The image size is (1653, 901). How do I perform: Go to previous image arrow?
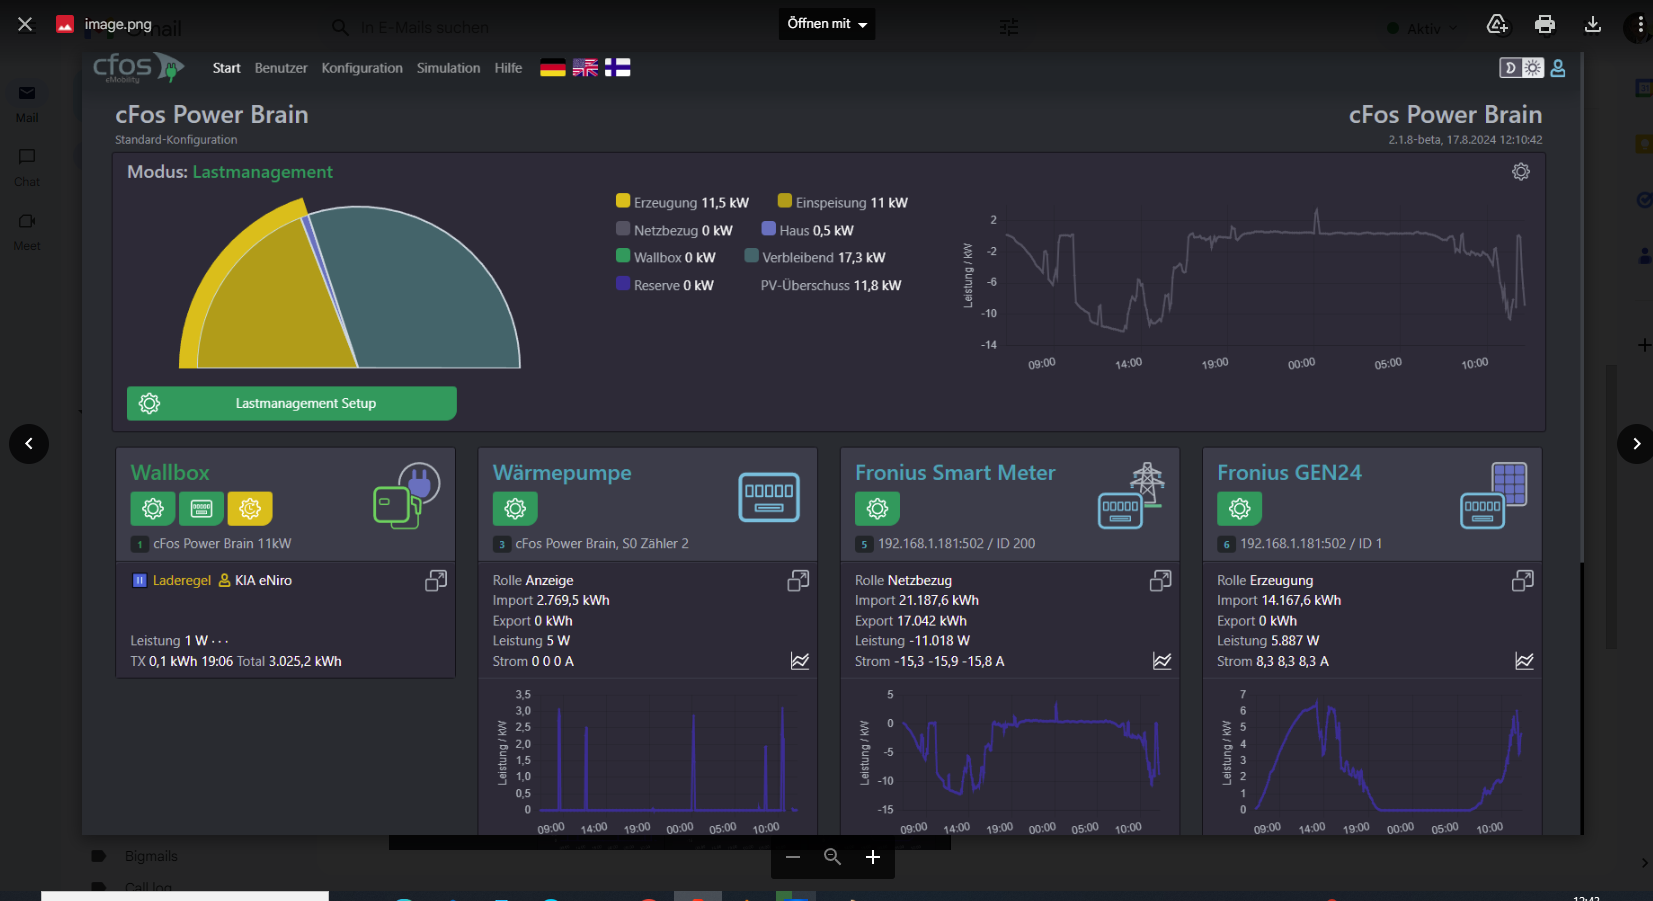point(29,444)
